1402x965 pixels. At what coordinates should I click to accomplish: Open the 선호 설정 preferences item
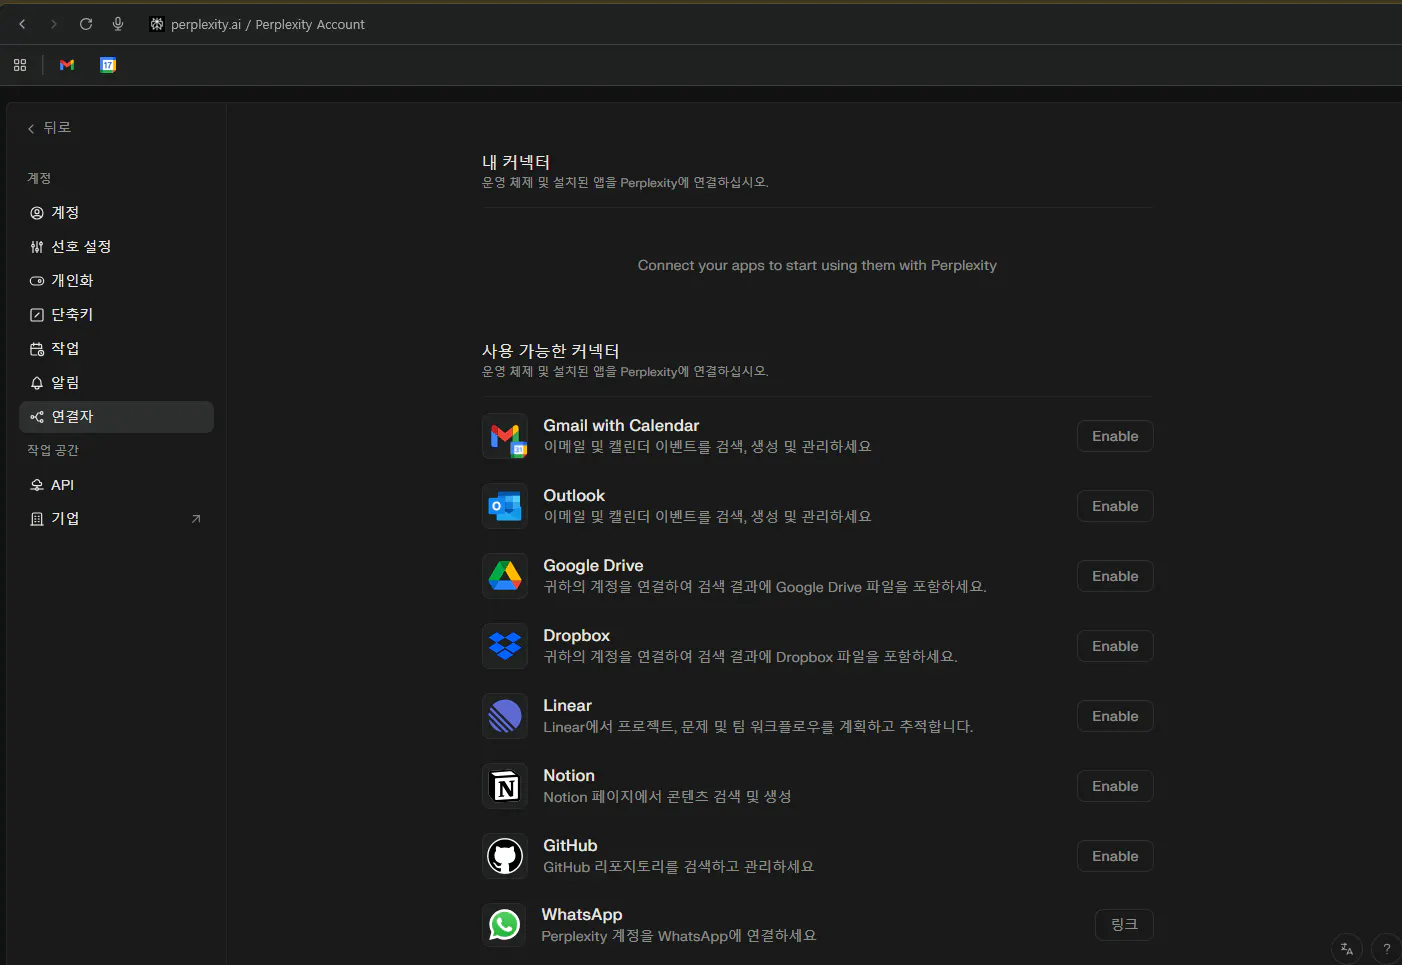click(116, 247)
